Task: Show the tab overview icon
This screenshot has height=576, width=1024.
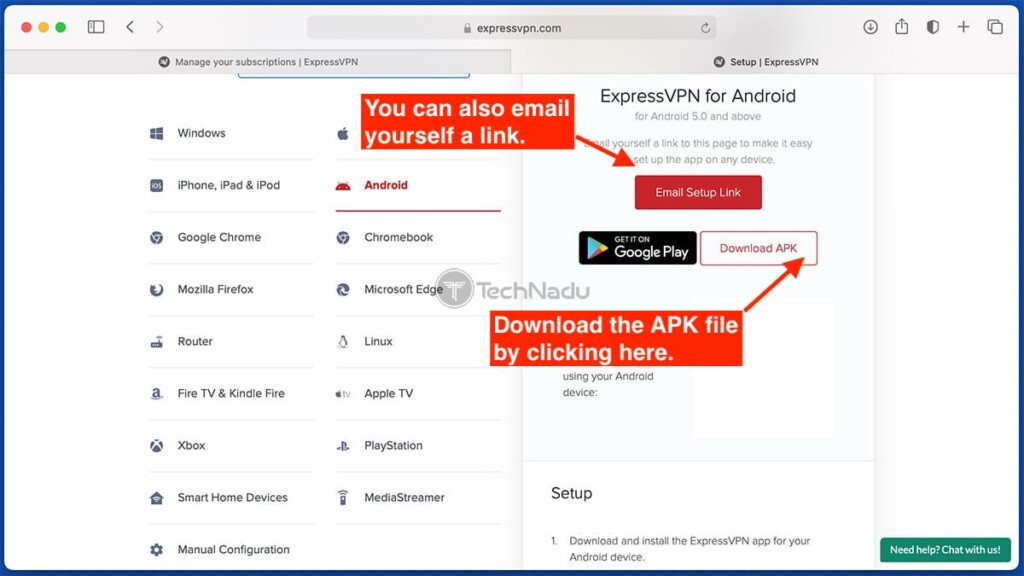Action: tap(995, 27)
